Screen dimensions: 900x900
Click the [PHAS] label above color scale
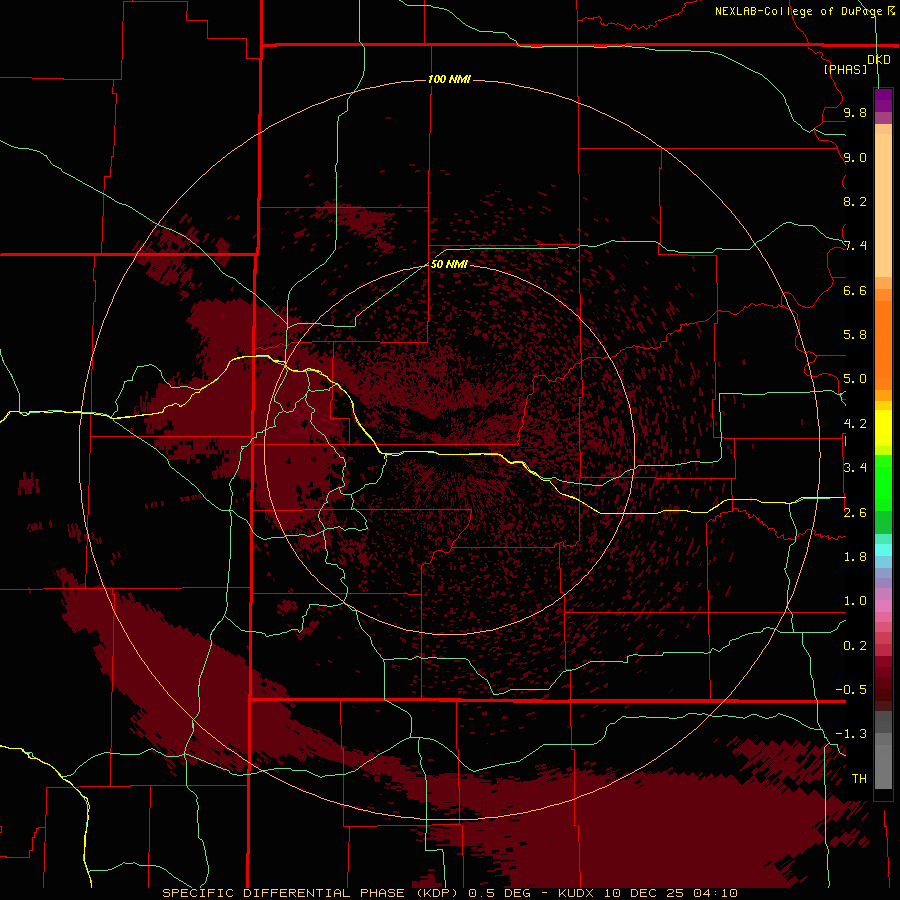point(845,69)
